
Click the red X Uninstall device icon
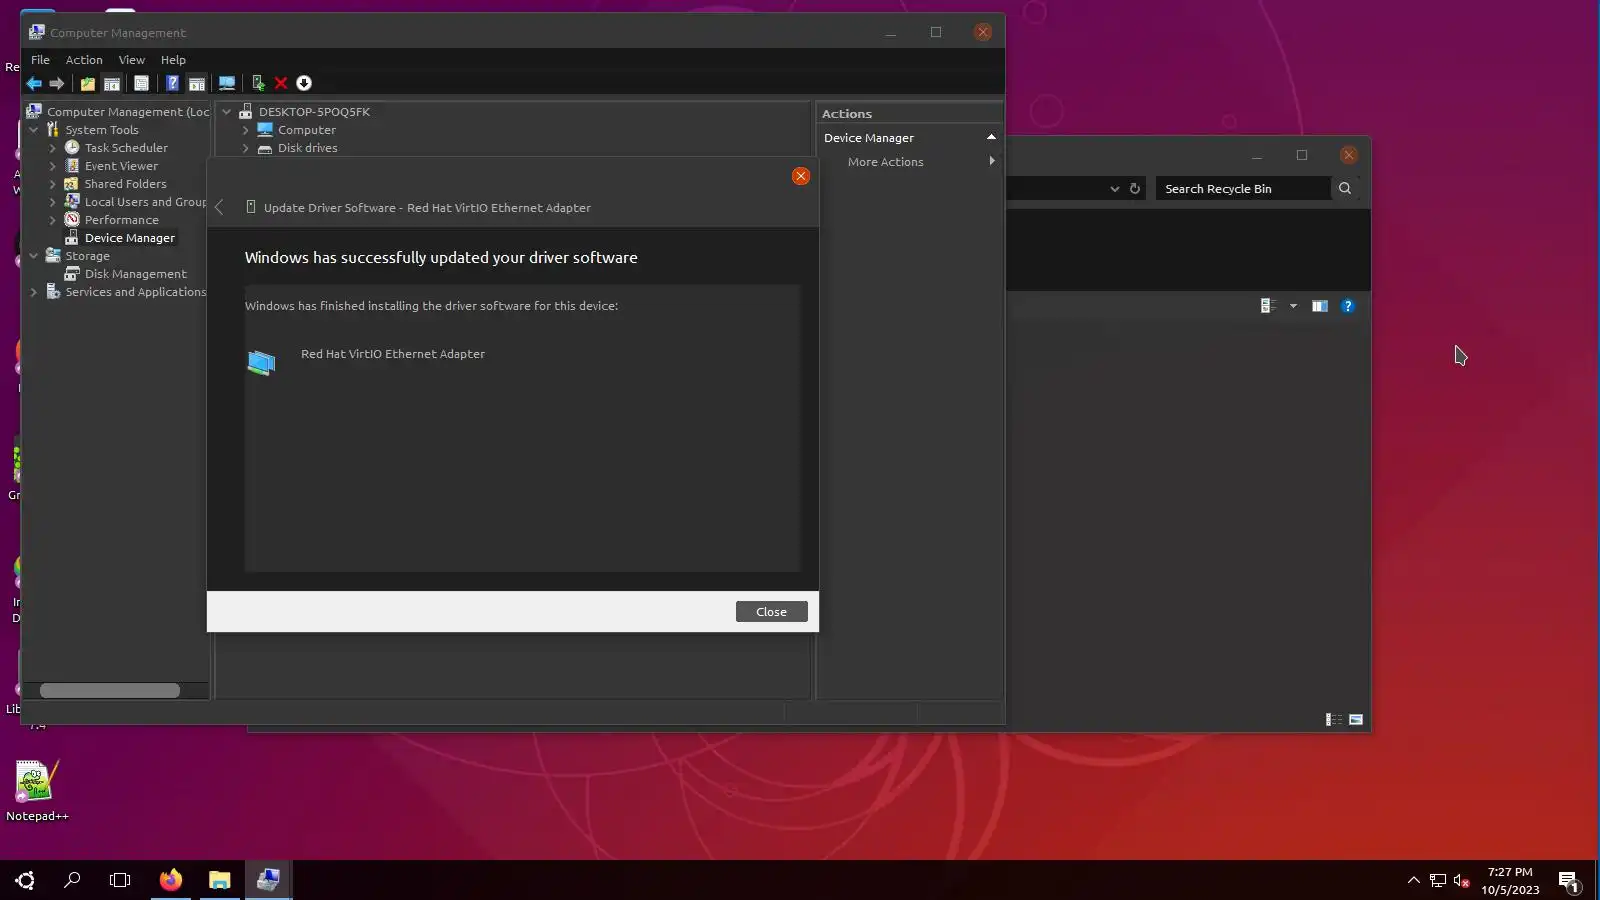click(x=281, y=84)
